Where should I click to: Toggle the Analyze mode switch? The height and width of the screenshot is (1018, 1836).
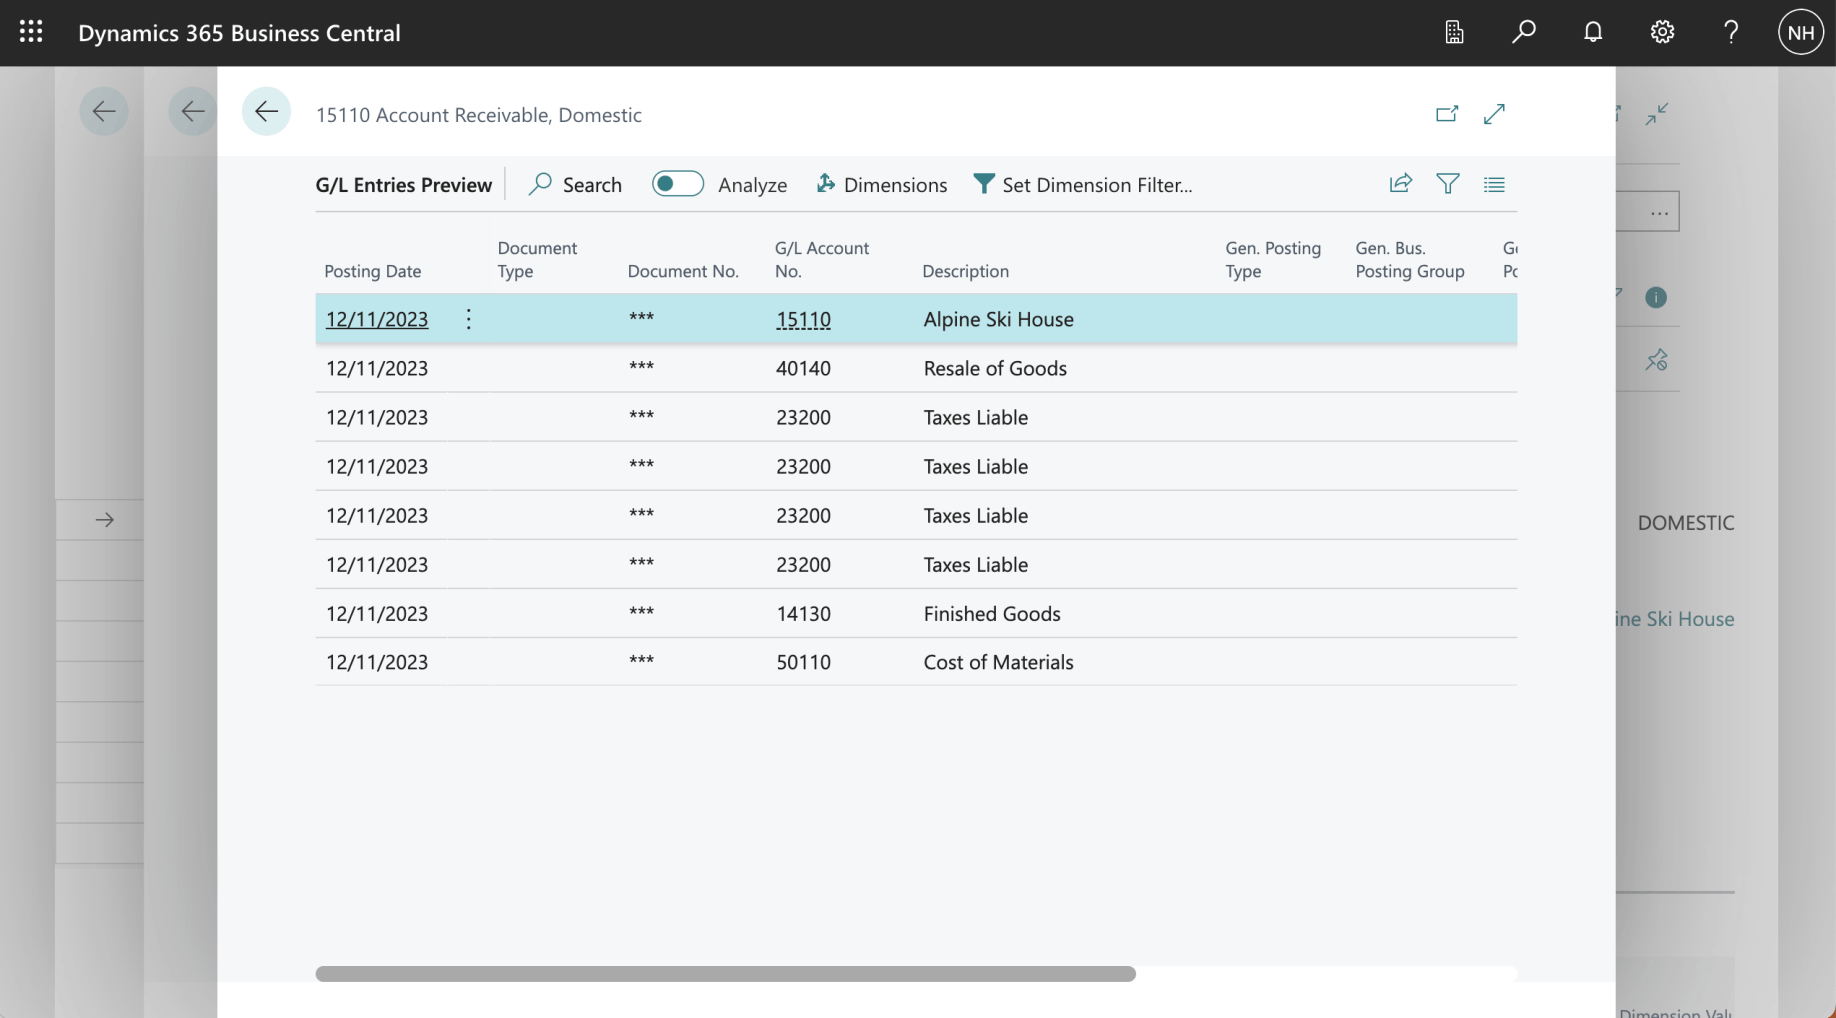(x=677, y=184)
